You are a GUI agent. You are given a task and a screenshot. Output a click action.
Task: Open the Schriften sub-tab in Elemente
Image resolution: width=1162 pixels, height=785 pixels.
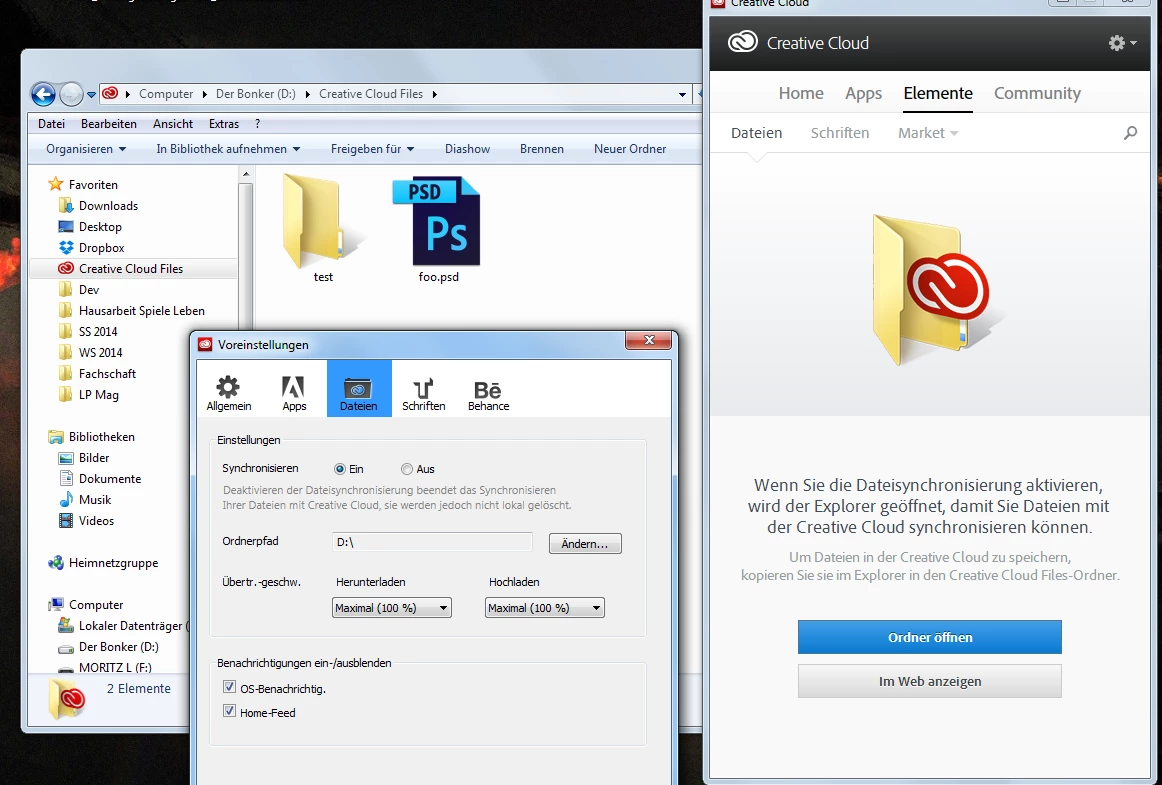tap(840, 133)
